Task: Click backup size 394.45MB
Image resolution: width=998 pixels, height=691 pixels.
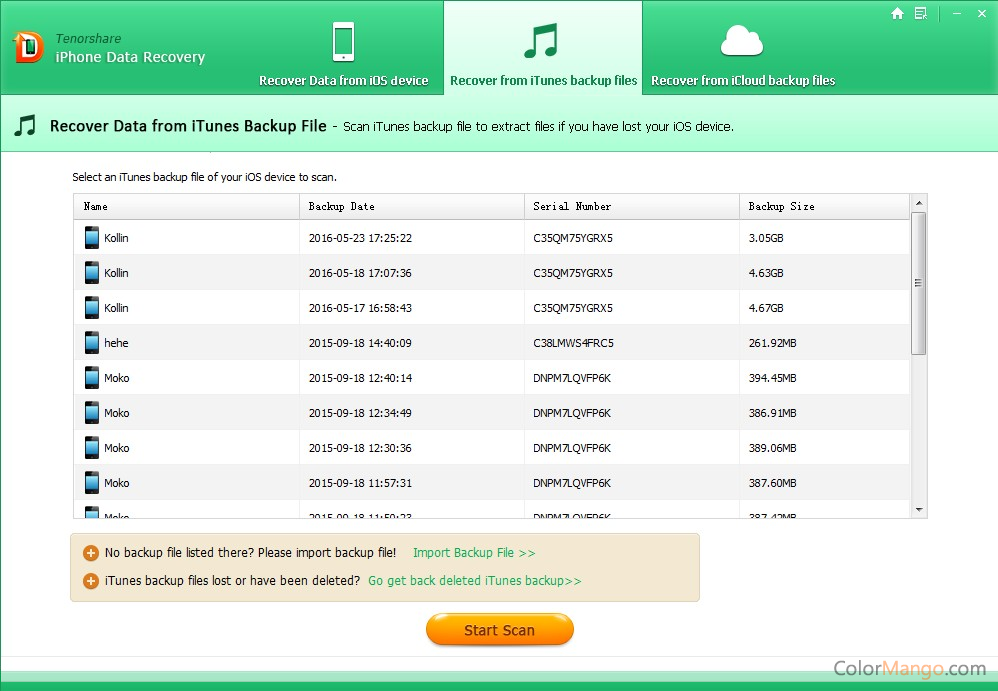Action: pos(773,378)
